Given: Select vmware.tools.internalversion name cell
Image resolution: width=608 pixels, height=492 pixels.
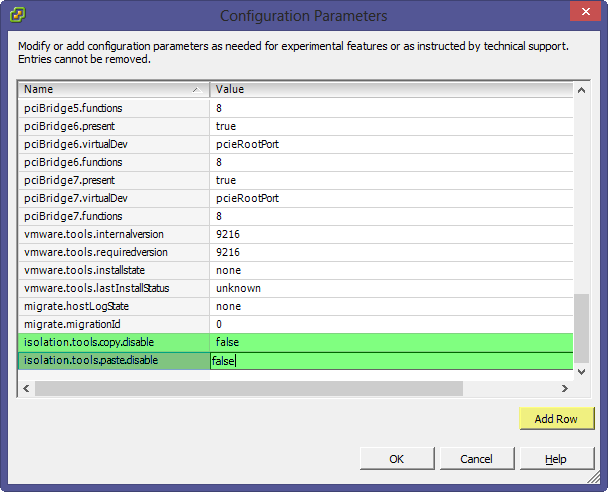Looking at the screenshot, I should click(x=114, y=234).
